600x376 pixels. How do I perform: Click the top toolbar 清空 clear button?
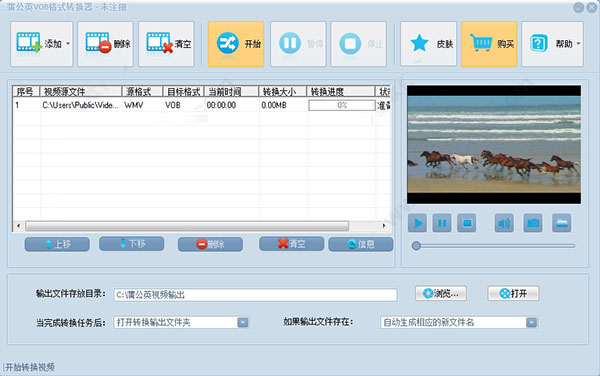coord(166,44)
